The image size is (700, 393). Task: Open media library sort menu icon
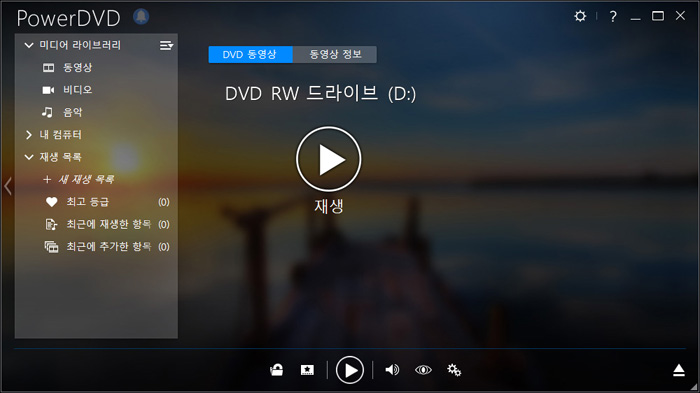pyautogui.click(x=167, y=45)
